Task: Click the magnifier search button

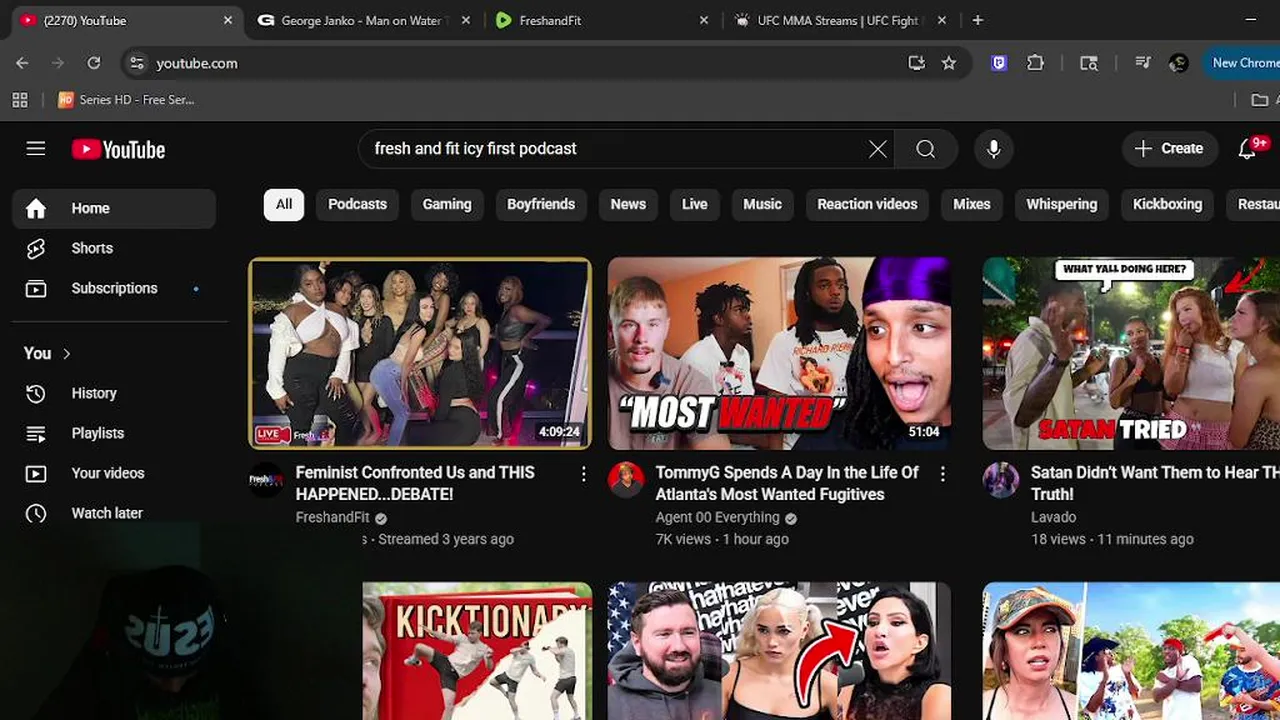Action: (x=926, y=149)
